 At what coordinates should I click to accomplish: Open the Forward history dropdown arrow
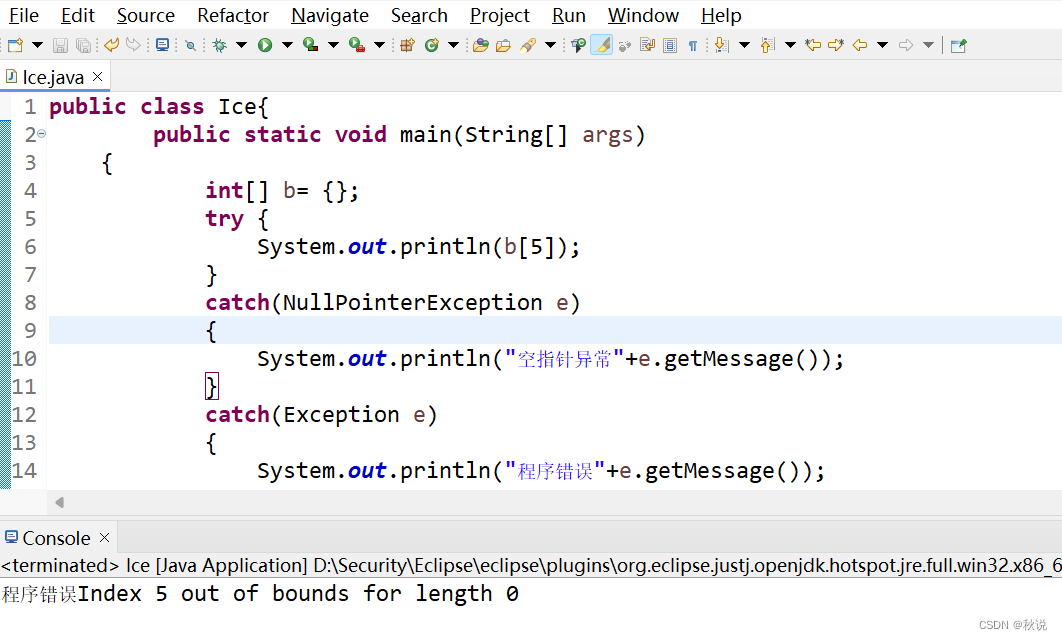[928, 45]
